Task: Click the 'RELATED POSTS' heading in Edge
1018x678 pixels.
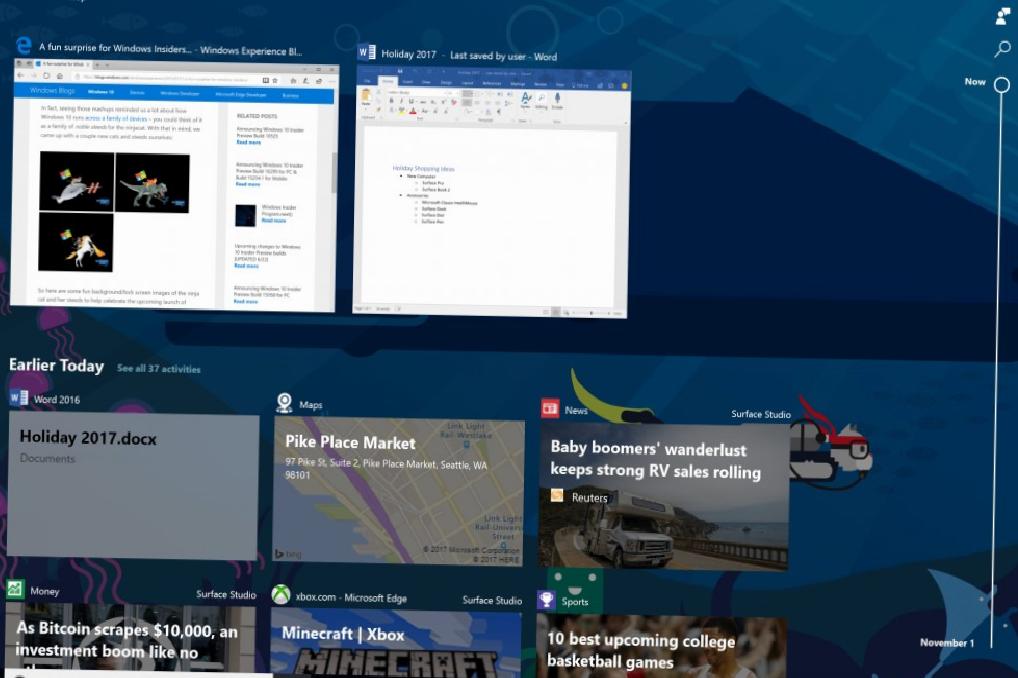Action: pos(257,116)
